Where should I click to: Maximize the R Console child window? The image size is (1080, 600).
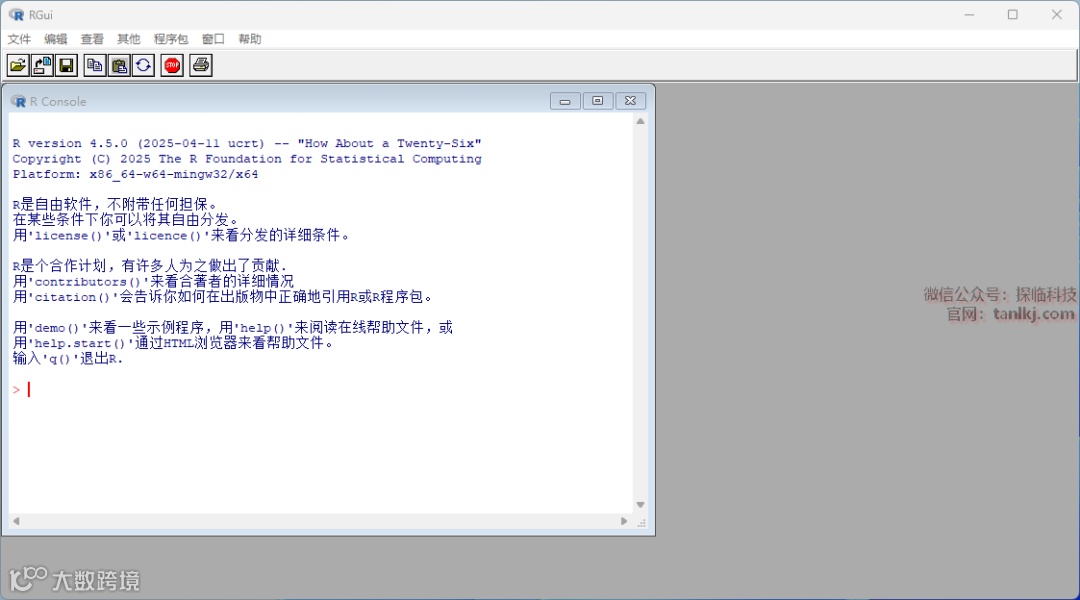(x=598, y=101)
